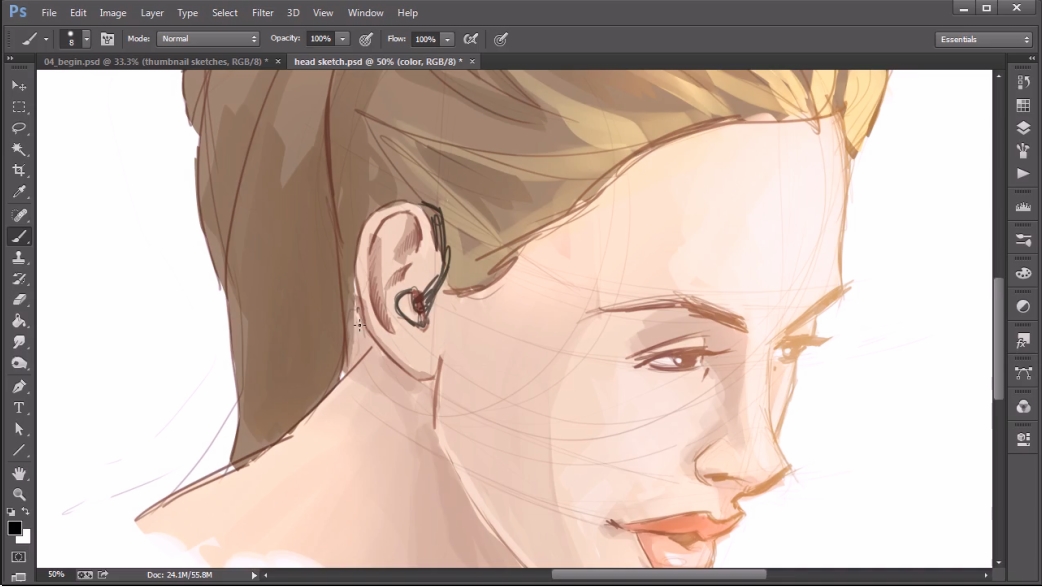This screenshot has height=587, width=1042.
Task: Toggle the brush panel button
Action: [x=107, y=39]
